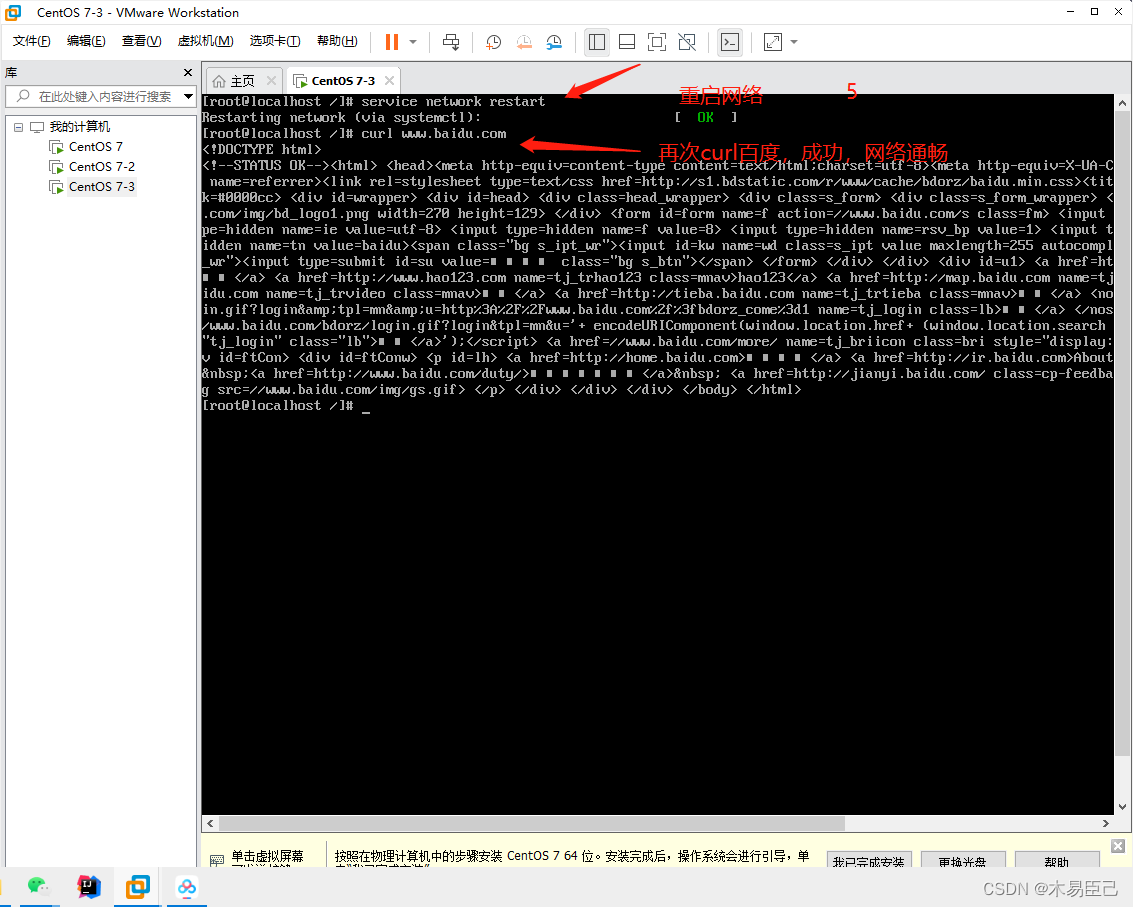Take a snapshot of the VM
The image size is (1133, 907).
(x=494, y=42)
